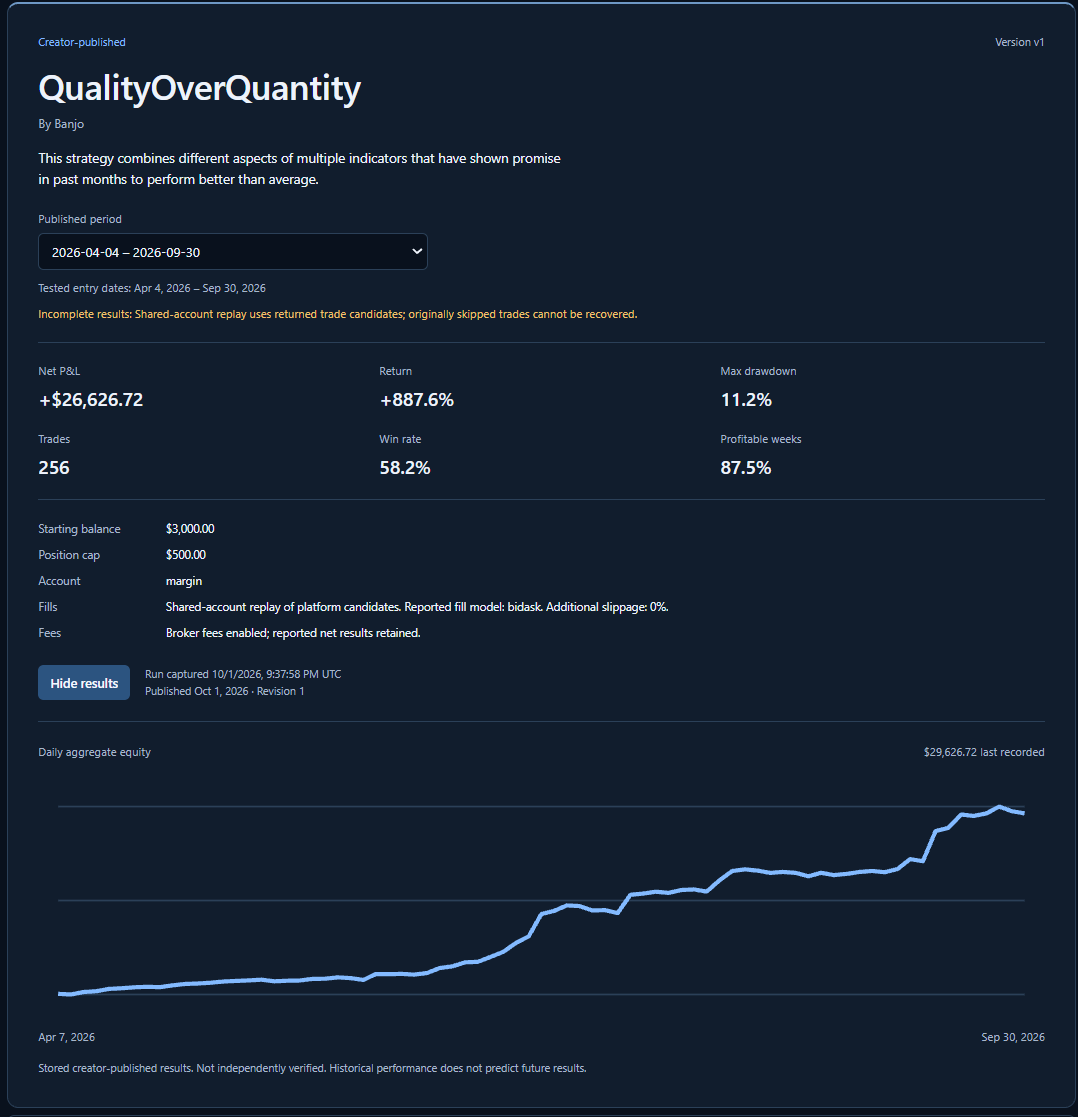Image resolution: width=1078 pixels, height=1117 pixels.
Task: Select the Max drawdown value 11.2%
Action: 746,400
